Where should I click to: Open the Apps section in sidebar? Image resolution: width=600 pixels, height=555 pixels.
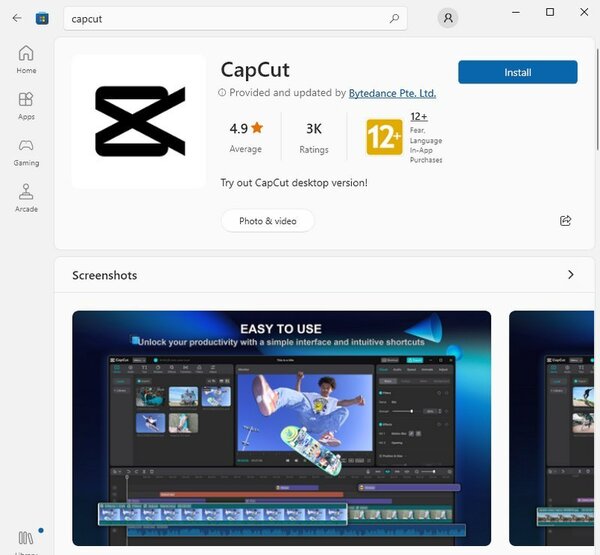(x=26, y=106)
